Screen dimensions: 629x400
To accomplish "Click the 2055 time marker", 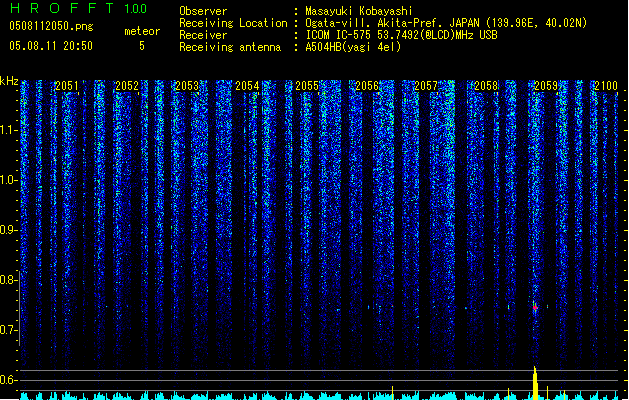I will pos(307,85).
